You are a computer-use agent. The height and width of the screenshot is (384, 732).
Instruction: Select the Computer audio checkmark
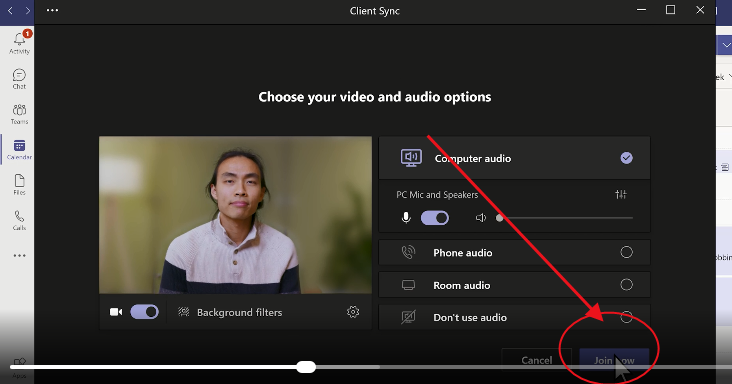[x=626, y=158]
